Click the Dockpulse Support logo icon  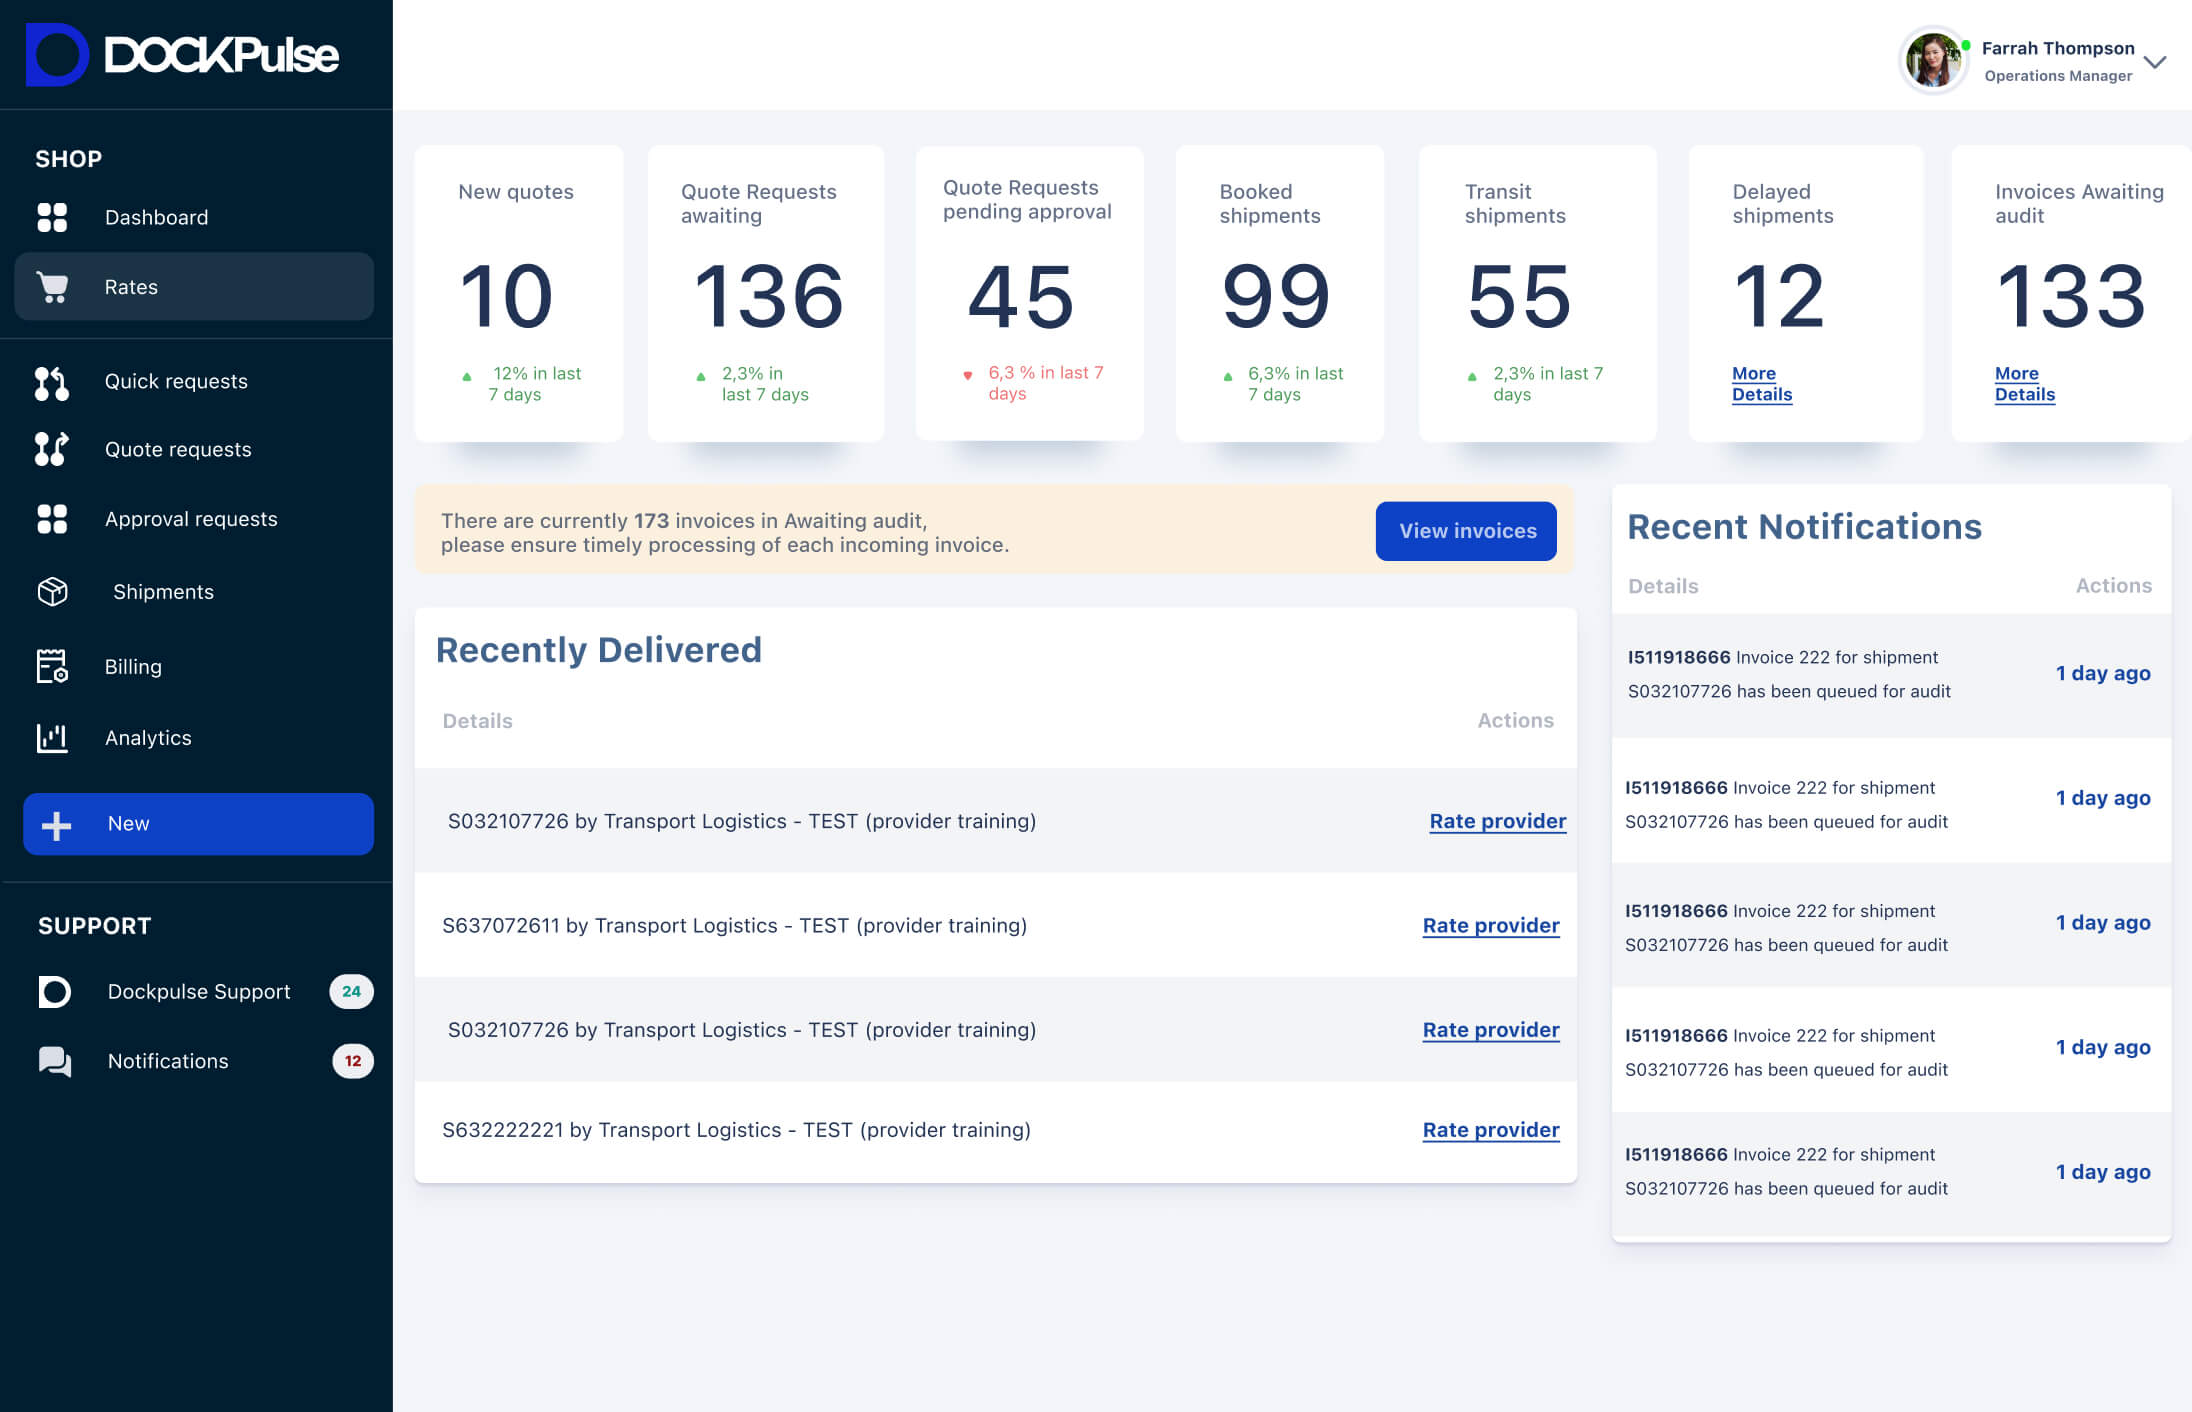point(55,991)
